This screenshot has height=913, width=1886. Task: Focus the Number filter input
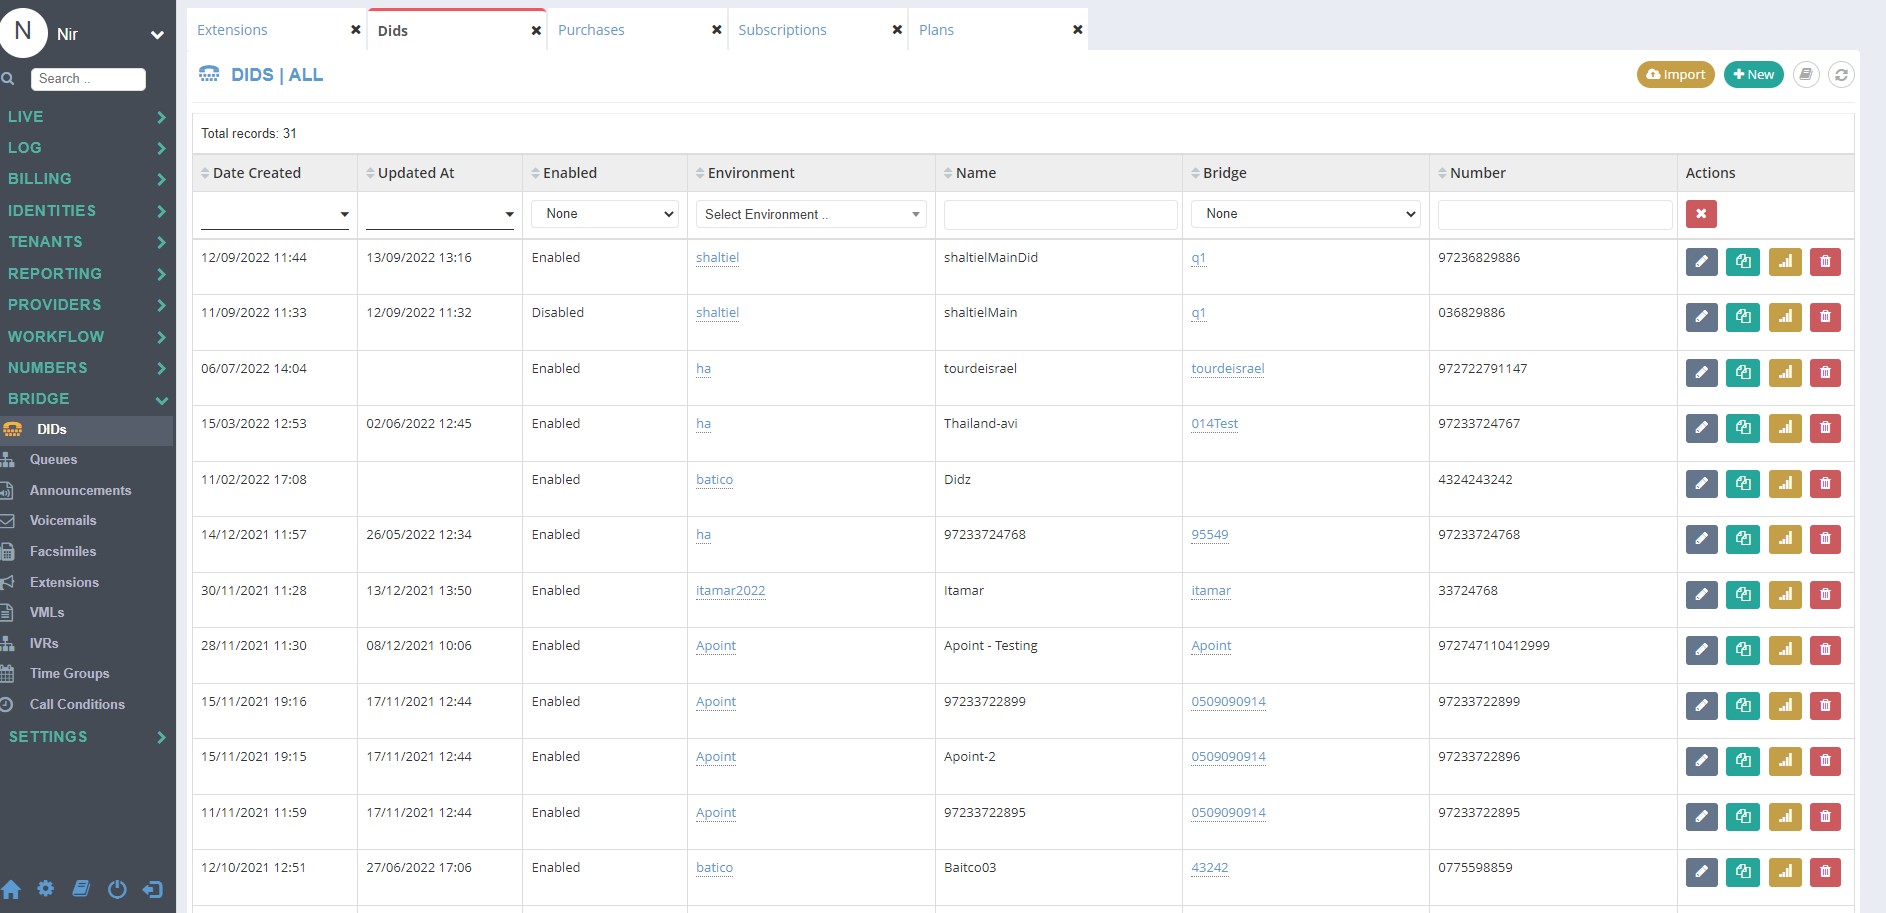1555,215
